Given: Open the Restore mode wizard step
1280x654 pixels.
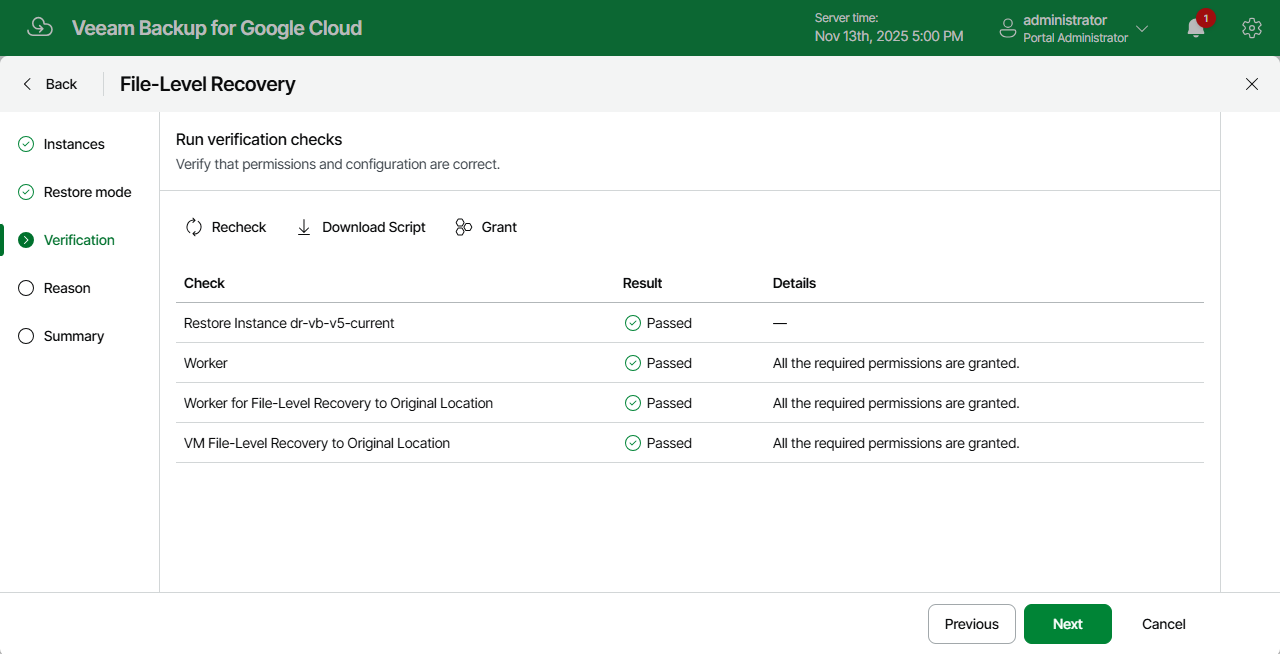Looking at the screenshot, I should (x=87, y=192).
